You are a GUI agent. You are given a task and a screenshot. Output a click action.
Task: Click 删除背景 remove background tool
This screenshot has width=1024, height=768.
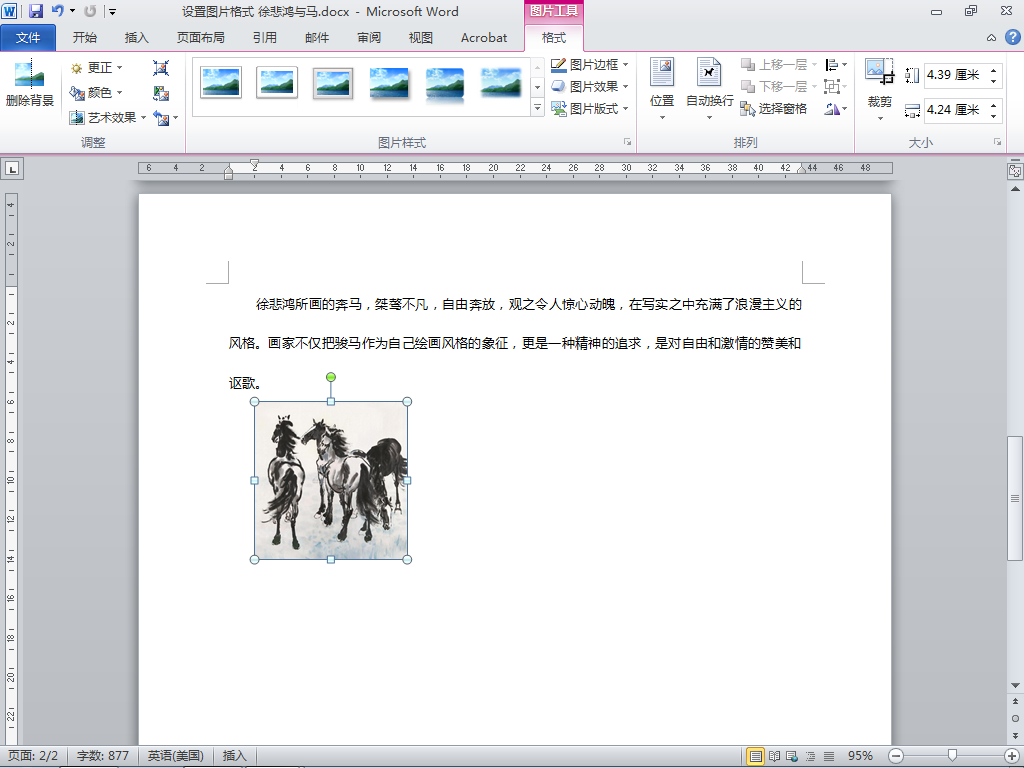coord(29,84)
